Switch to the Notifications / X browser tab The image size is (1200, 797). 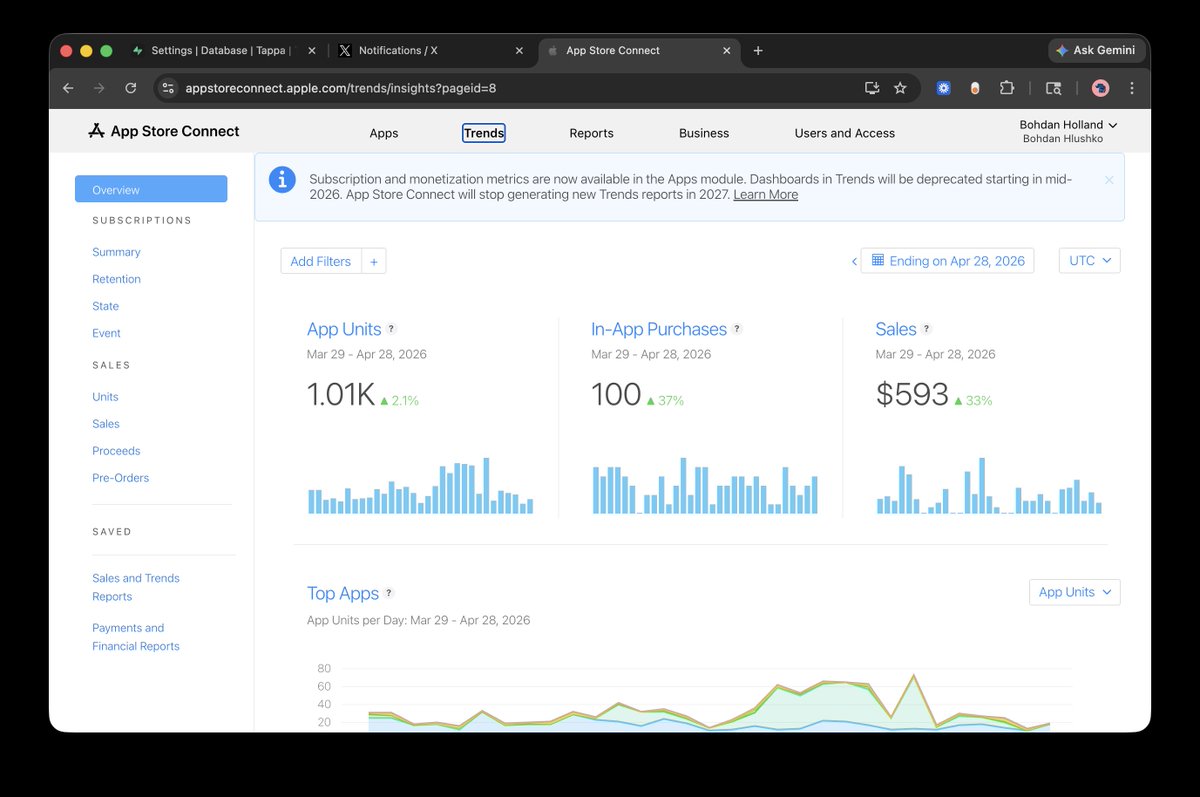point(432,51)
